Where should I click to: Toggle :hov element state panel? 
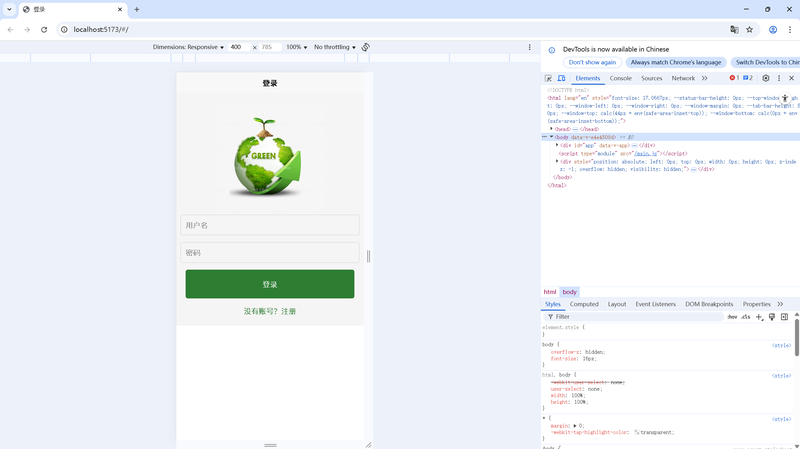pyautogui.click(x=732, y=317)
